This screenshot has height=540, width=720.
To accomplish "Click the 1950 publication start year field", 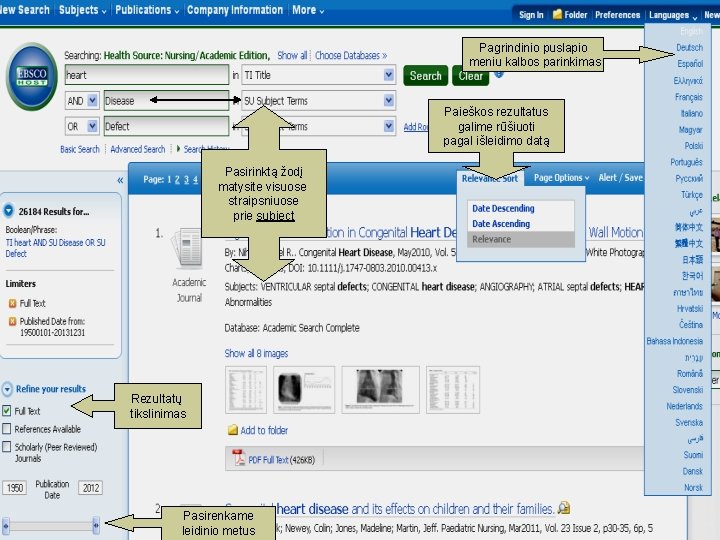I will click(15, 488).
